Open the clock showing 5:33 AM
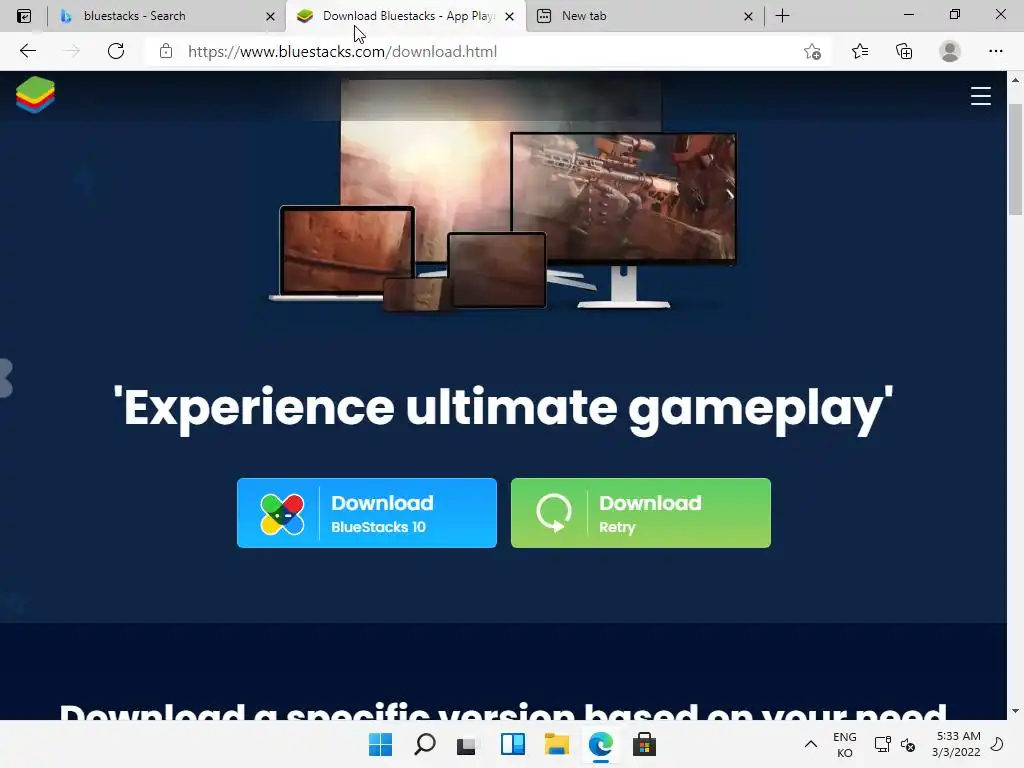The image size is (1024, 768). pos(957,744)
